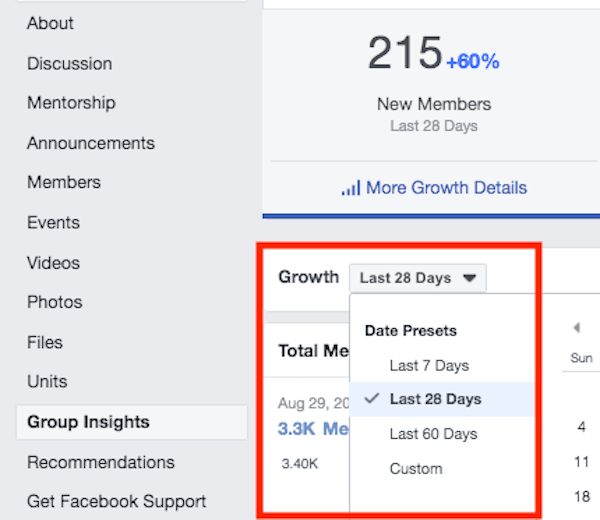Go to Videos section
The height and width of the screenshot is (520, 600).
tap(53, 263)
